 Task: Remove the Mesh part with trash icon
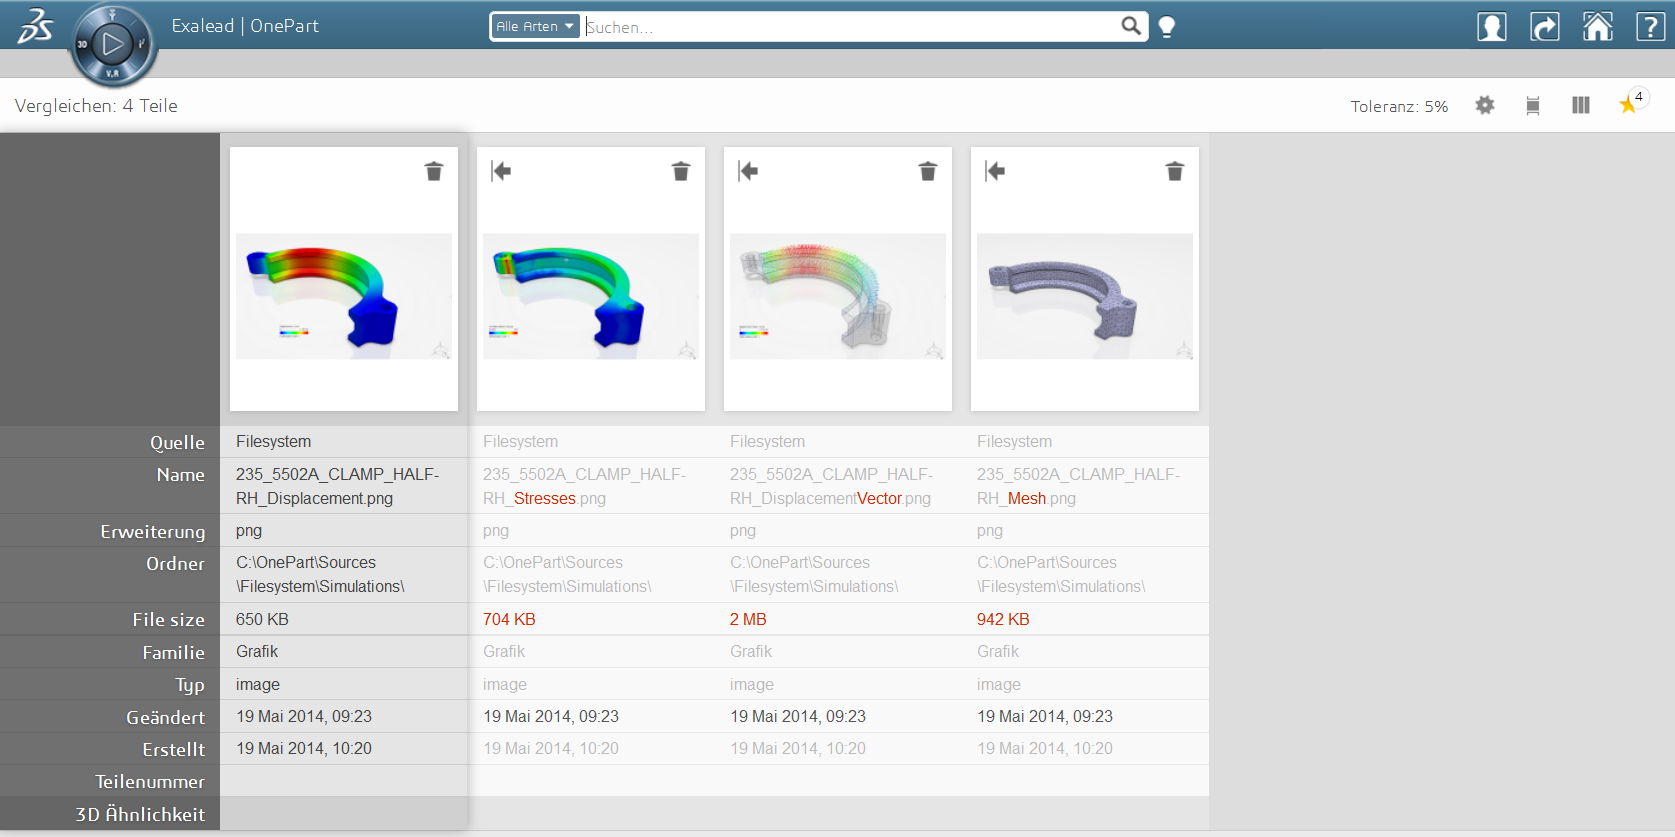click(1175, 171)
